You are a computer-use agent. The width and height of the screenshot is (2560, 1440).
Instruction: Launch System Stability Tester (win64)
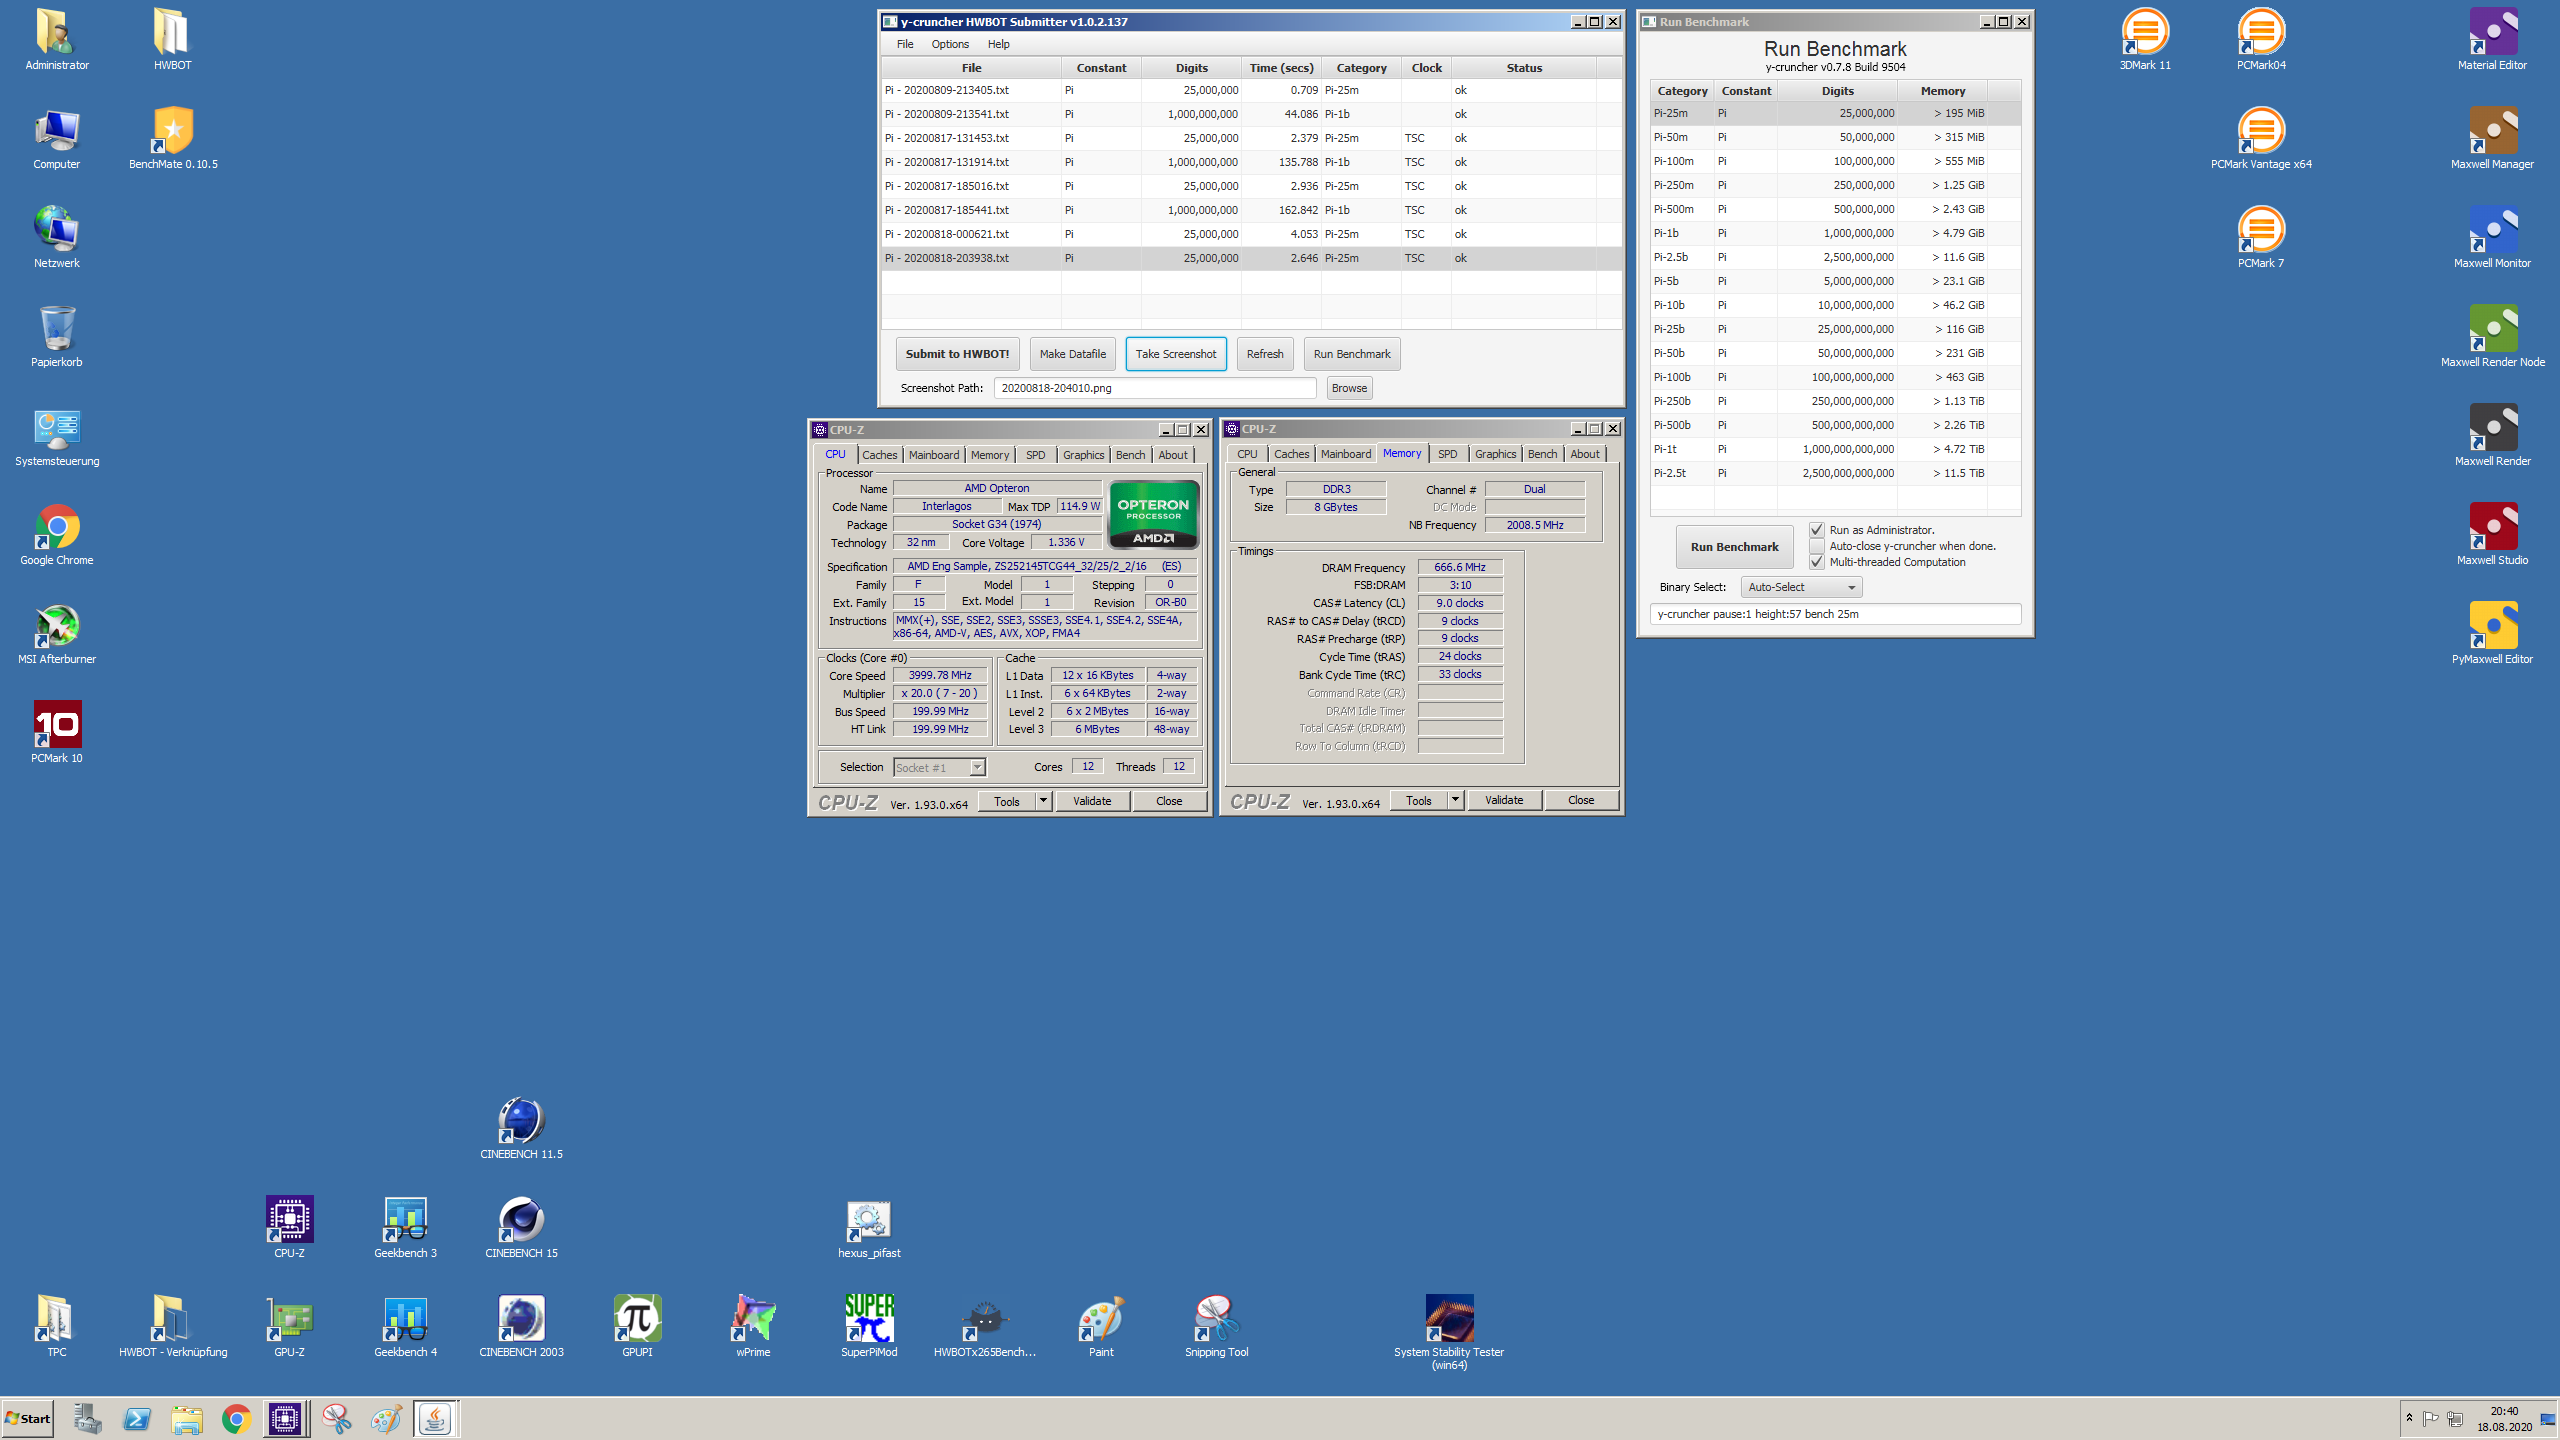click(x=1449, y=1332)
